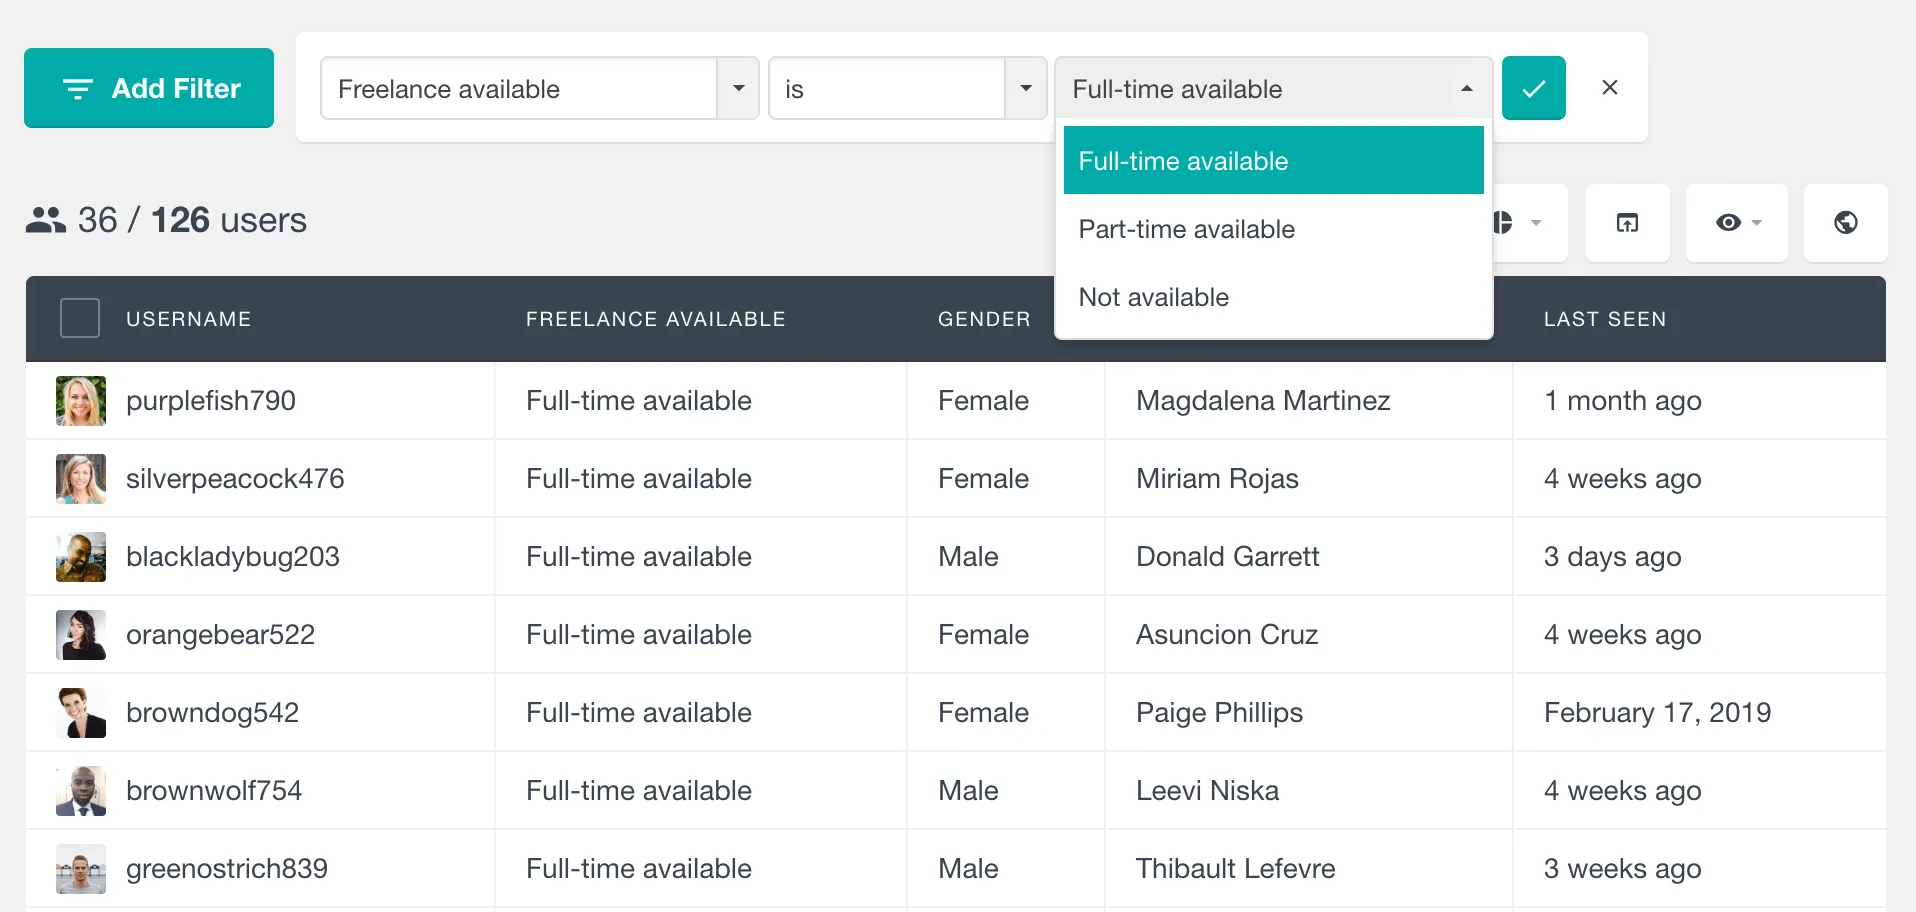Collapse the Full-time available value dropdown
This screenshot has width=1916, height=912.
(x=1273, y=88)
